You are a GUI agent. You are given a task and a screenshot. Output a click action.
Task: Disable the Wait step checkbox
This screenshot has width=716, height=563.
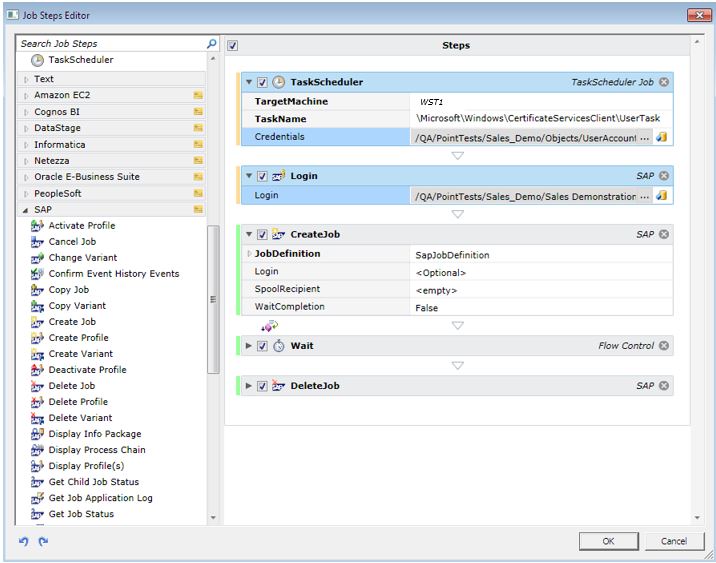tap(262, 346)
